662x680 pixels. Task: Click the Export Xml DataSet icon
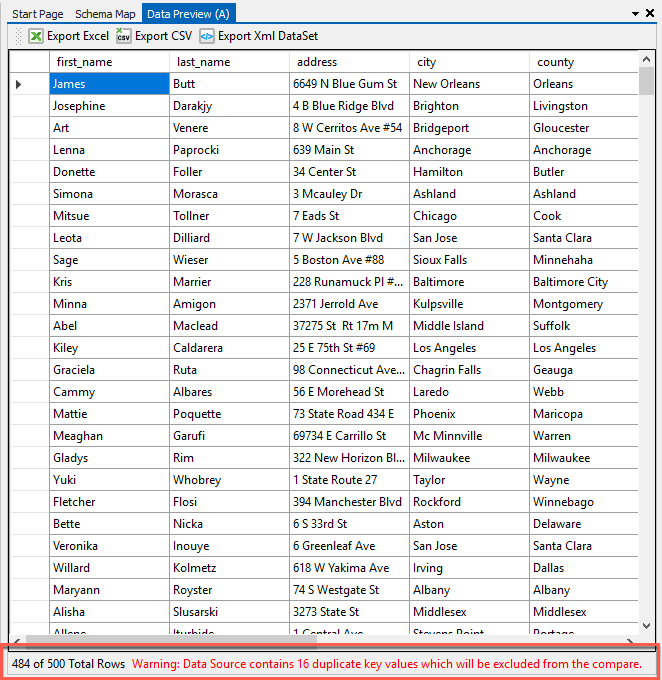coord(206,36)
